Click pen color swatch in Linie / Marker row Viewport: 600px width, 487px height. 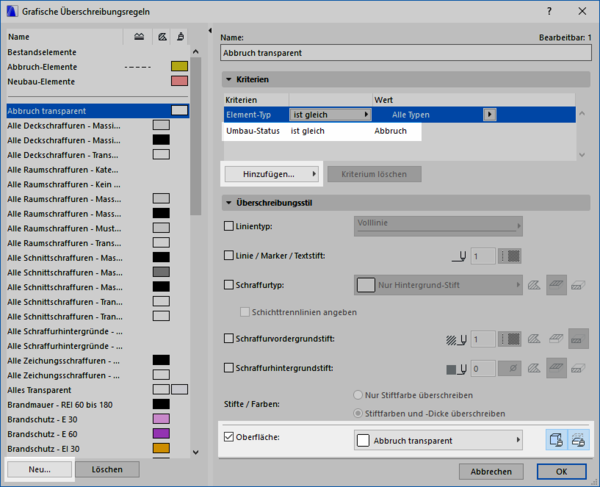[x=510, y=256]
